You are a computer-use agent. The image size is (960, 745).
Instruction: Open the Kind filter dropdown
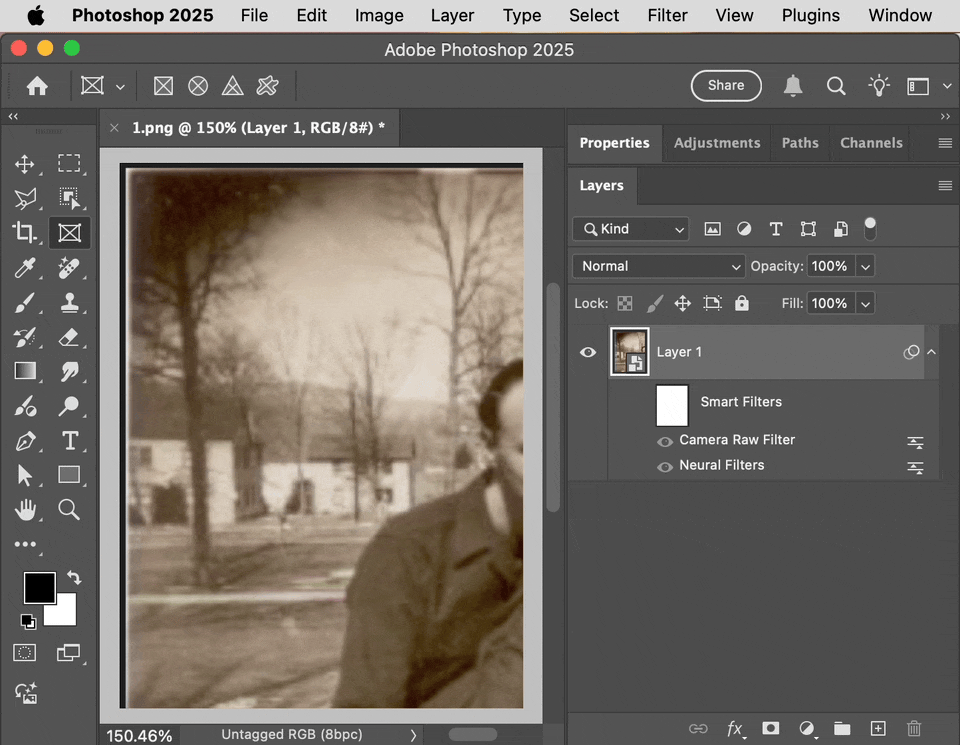tap(631, 229)
